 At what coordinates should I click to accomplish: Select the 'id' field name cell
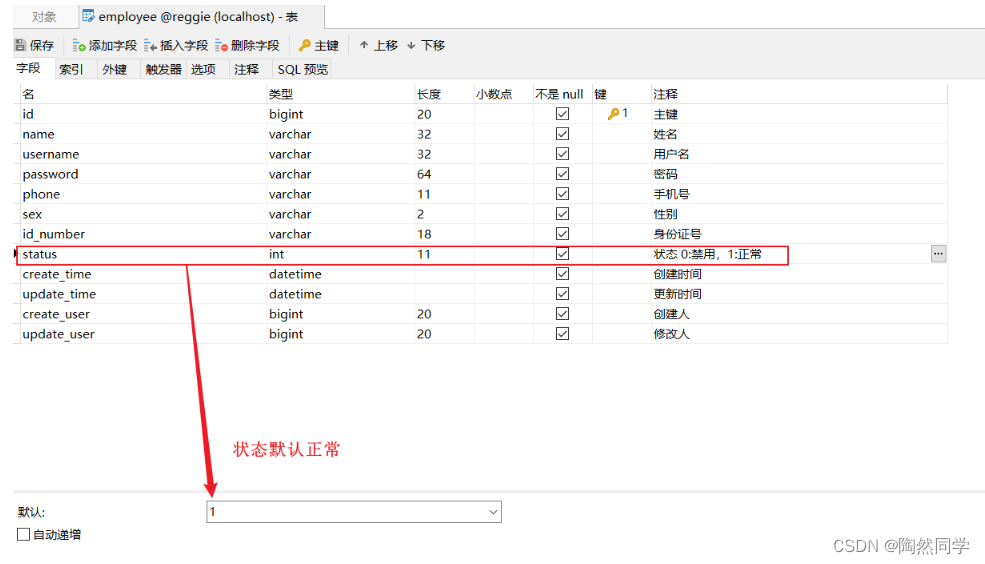[x=141, y=114]
